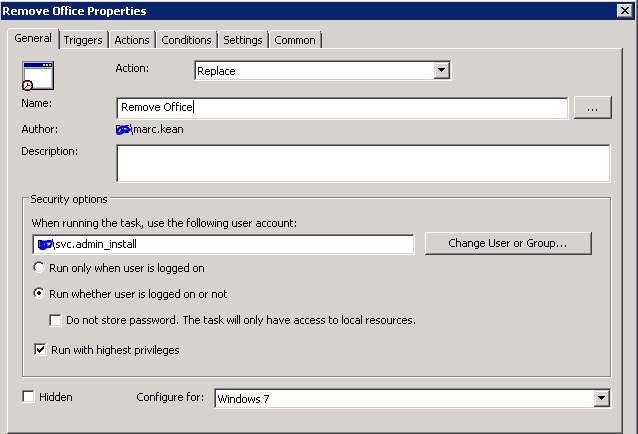Expand the Action dropdown showing Replace
The image size is (638, 434).
click(x=321, y=71)
